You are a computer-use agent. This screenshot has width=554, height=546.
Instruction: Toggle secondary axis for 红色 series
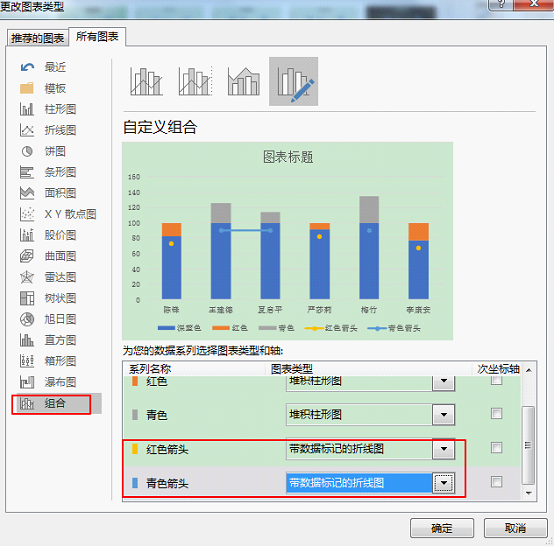496,380
